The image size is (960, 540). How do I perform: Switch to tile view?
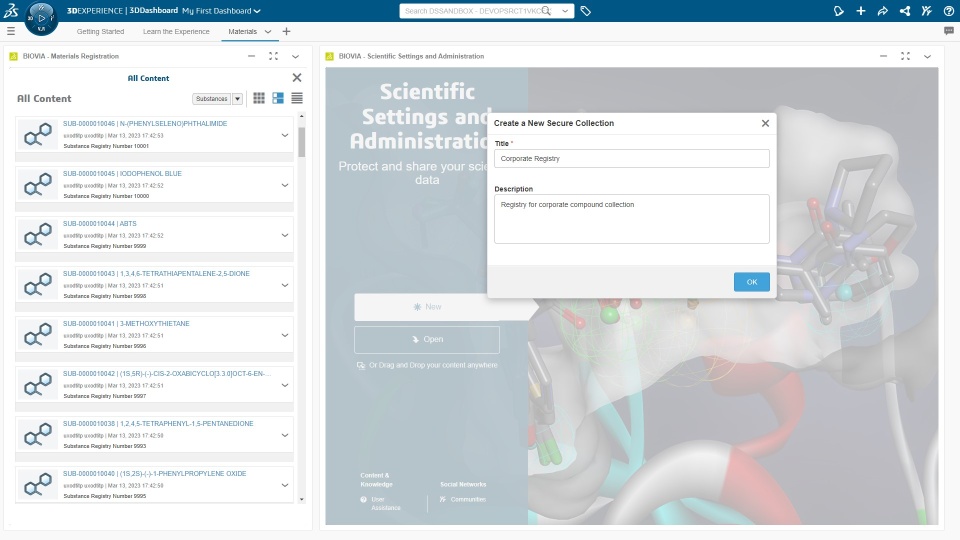tap(278, 98)
